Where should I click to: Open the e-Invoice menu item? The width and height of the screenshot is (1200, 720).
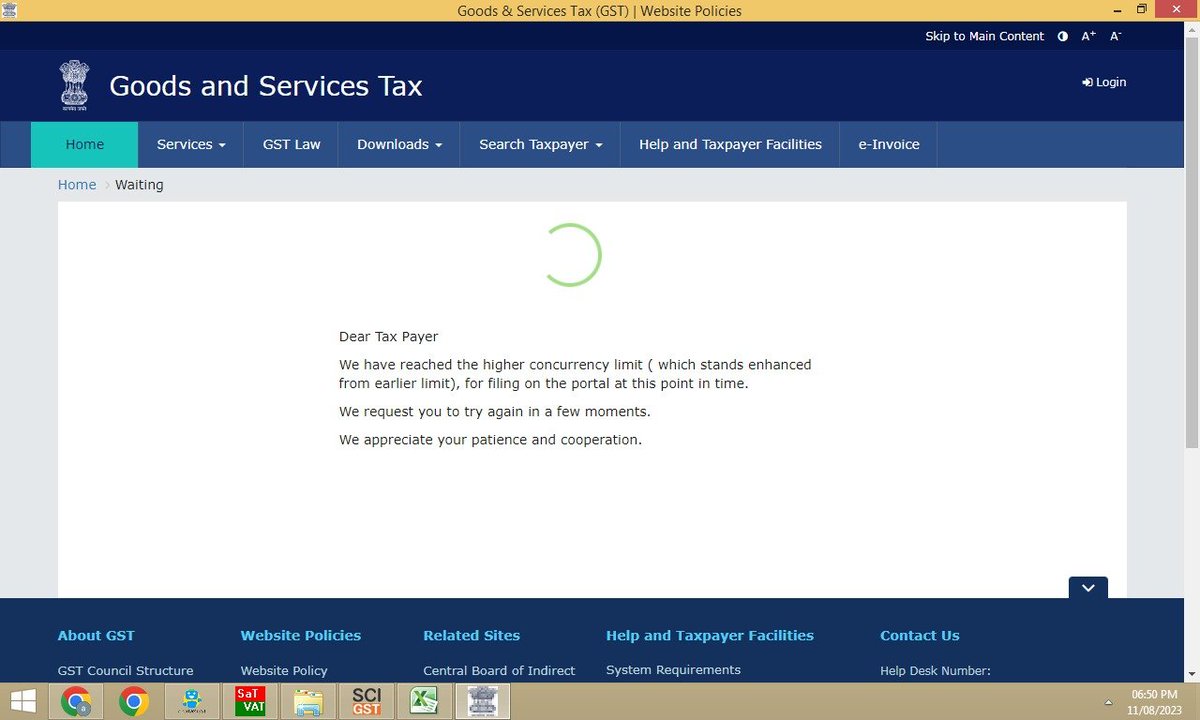(x=888, y=144)
